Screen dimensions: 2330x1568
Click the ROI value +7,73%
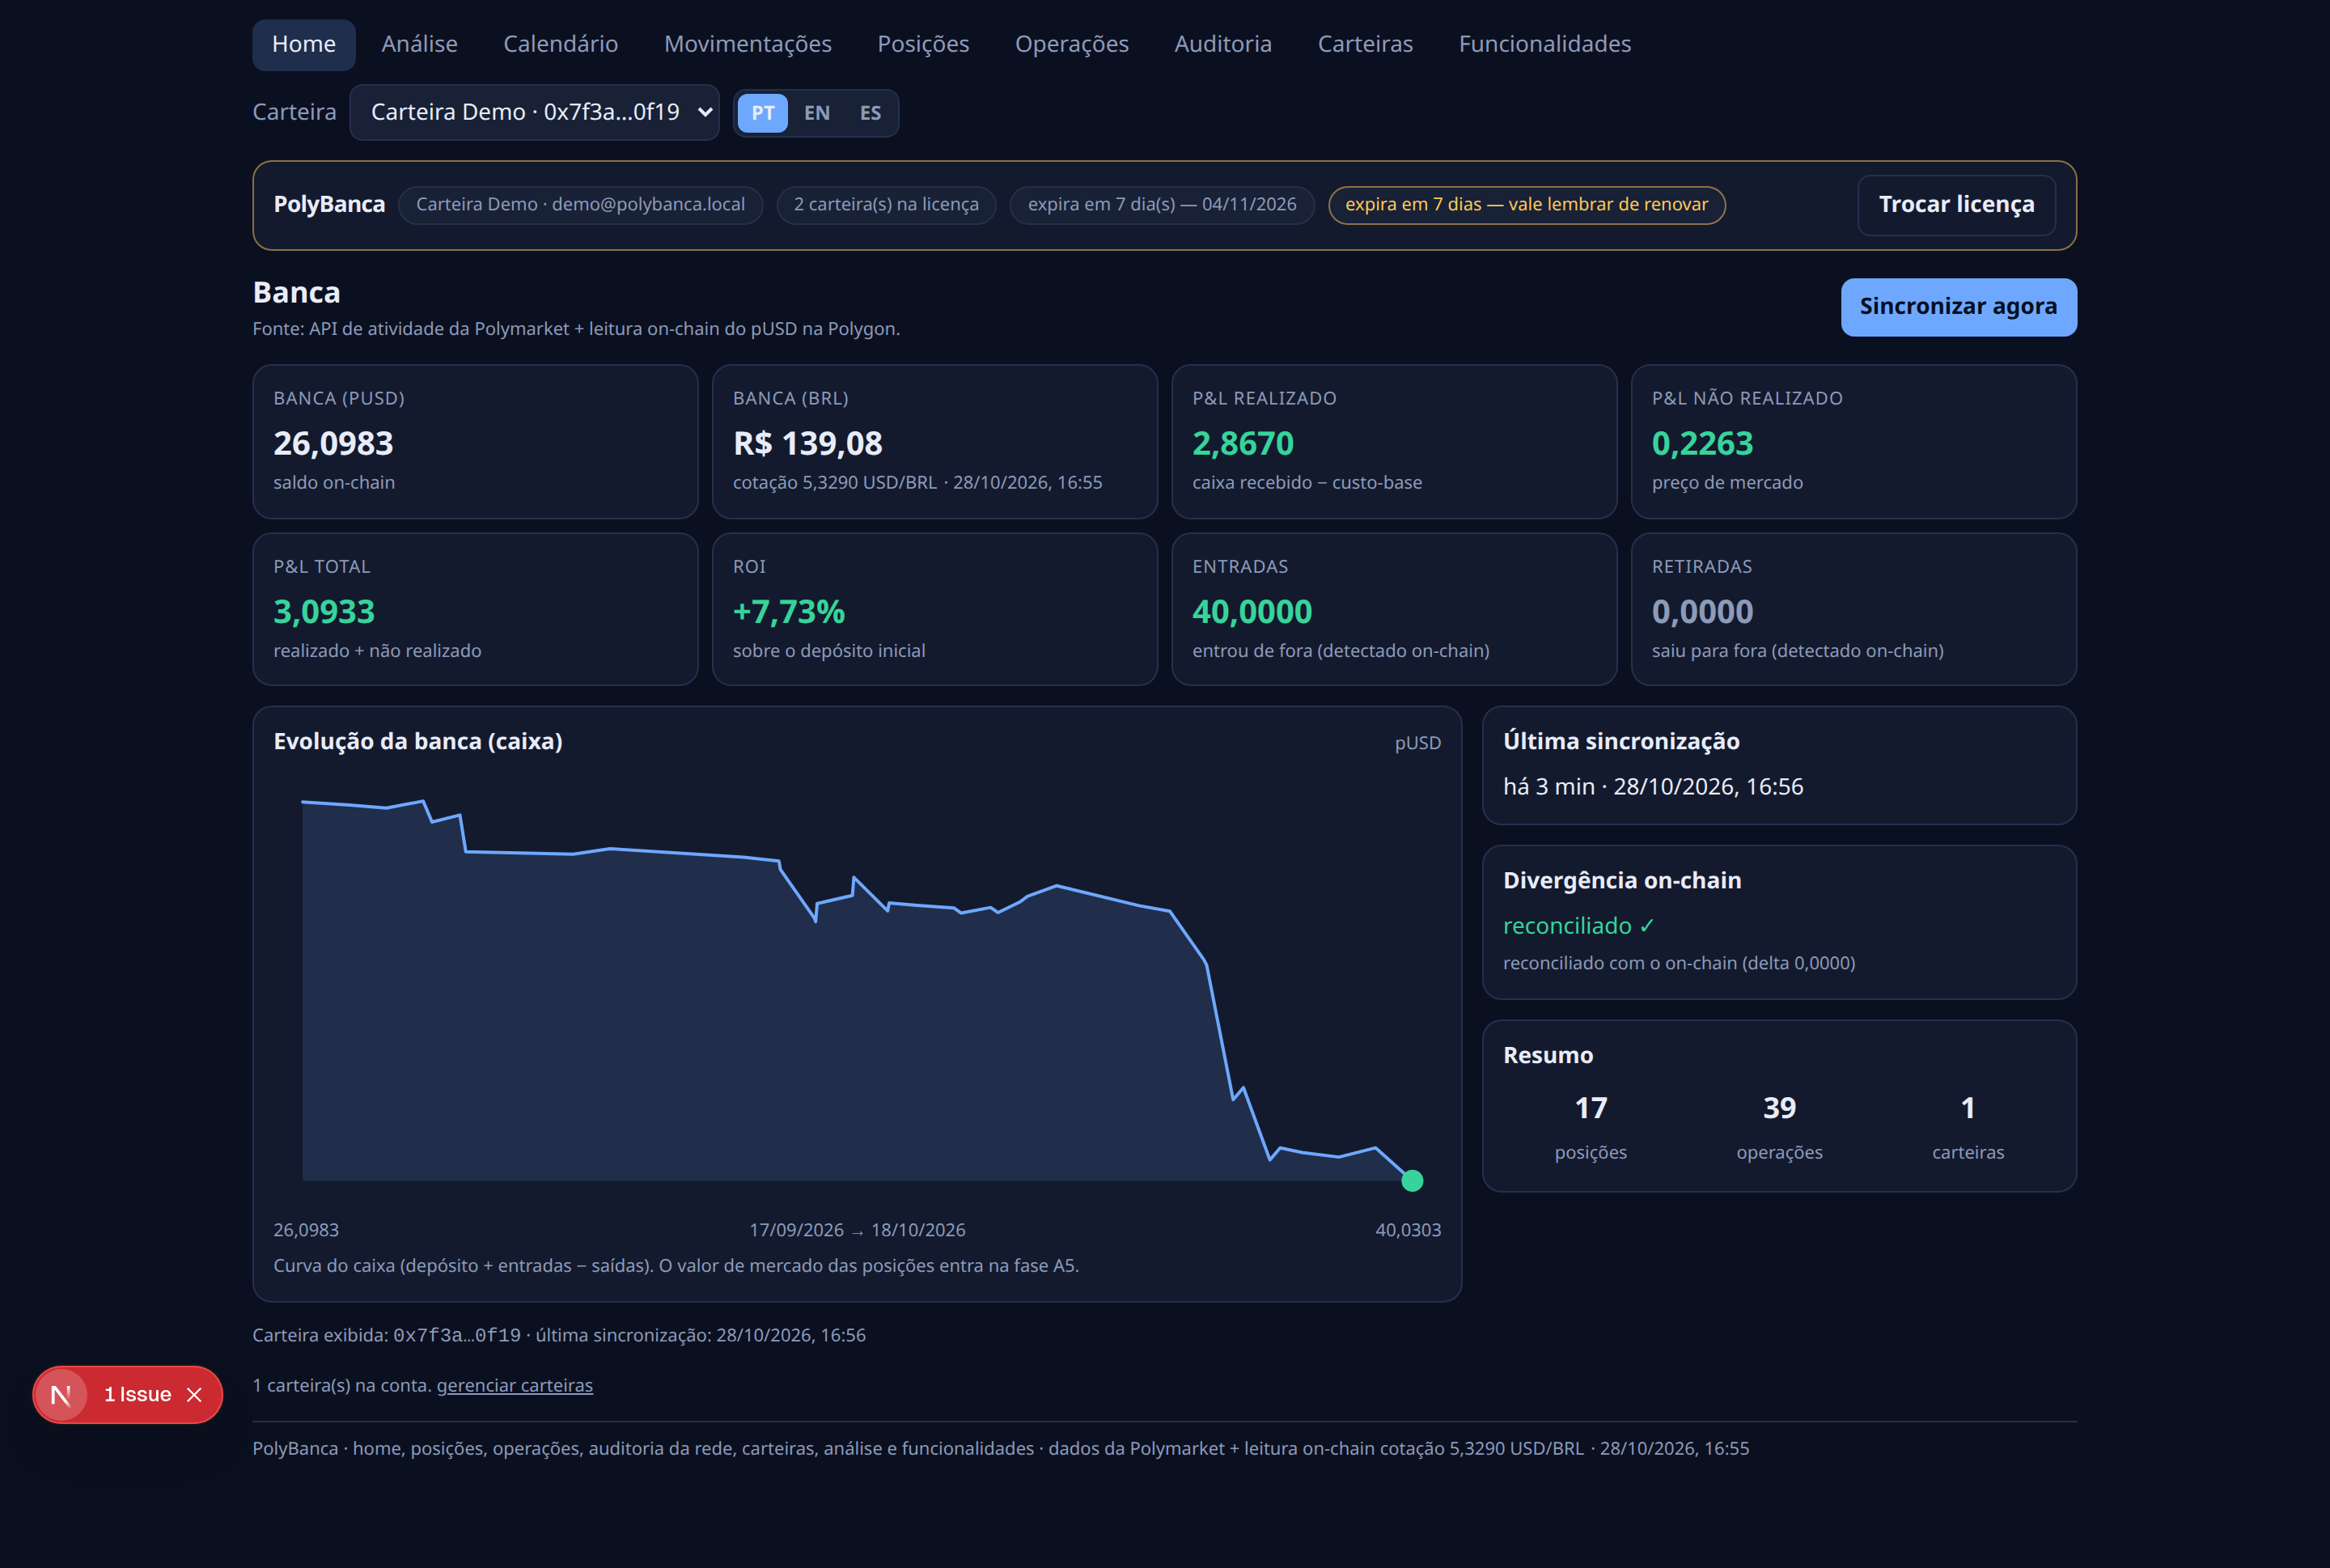pyautogui.click(x=789, y=611)
